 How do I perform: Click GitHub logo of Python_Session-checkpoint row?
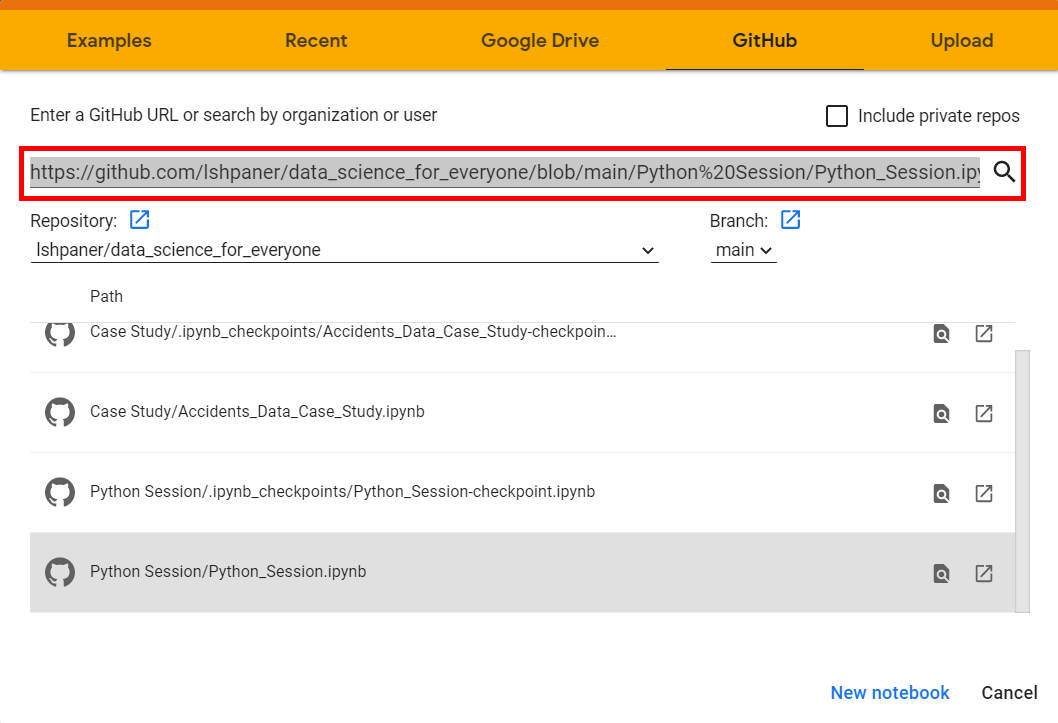point(60,492)
